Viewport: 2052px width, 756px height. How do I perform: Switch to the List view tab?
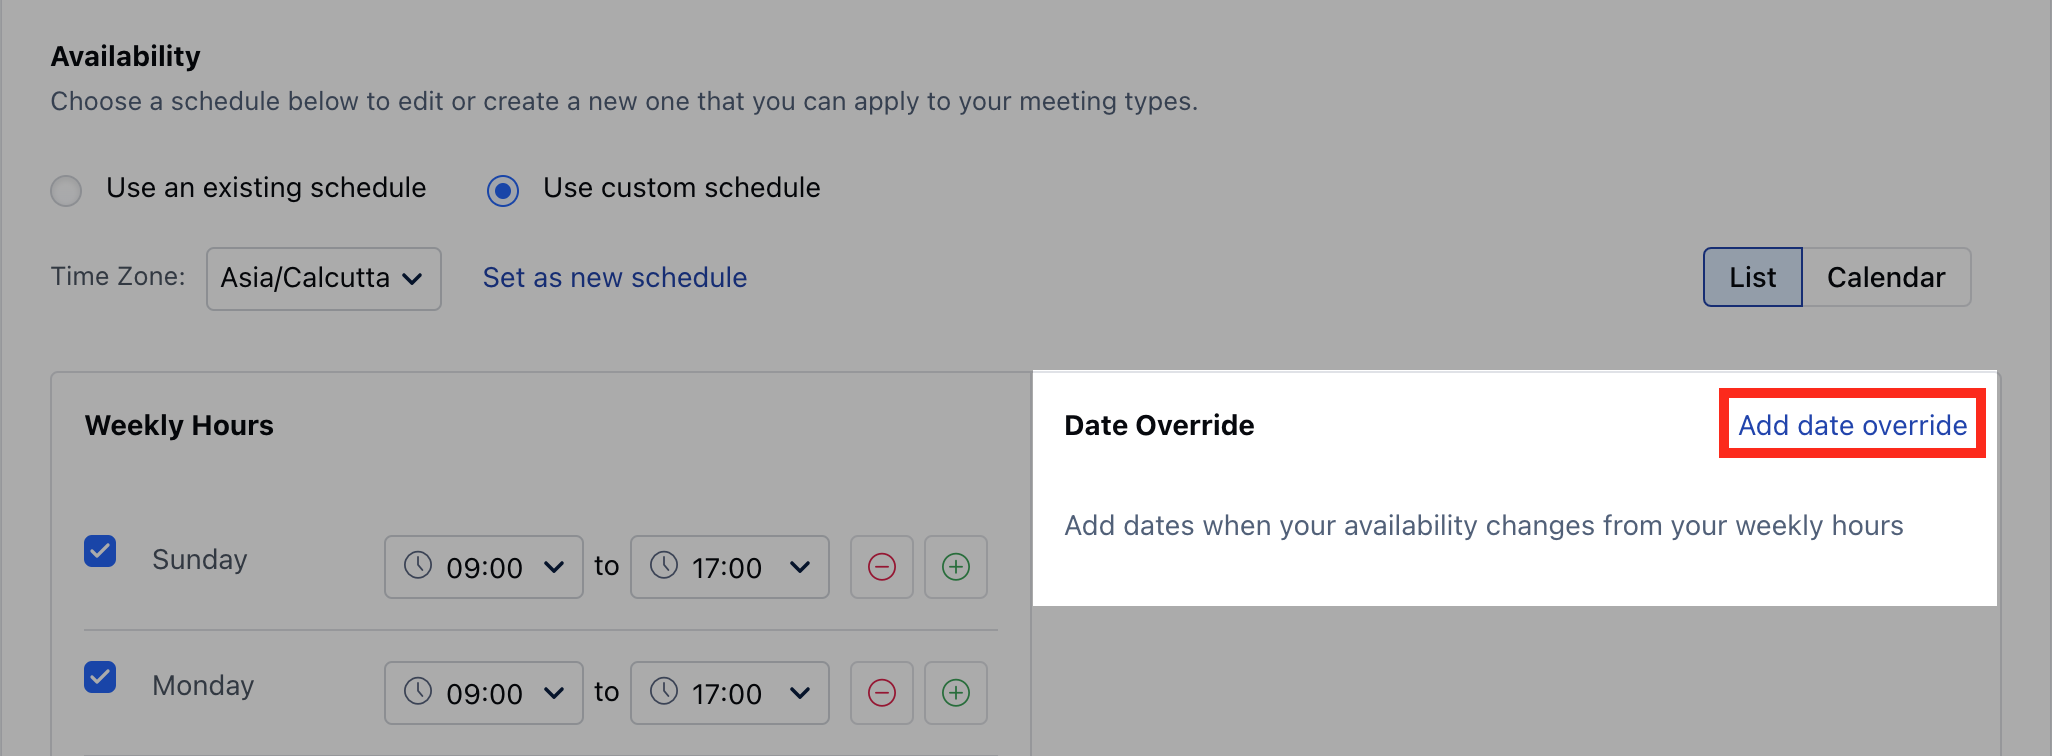point(1753,277)
